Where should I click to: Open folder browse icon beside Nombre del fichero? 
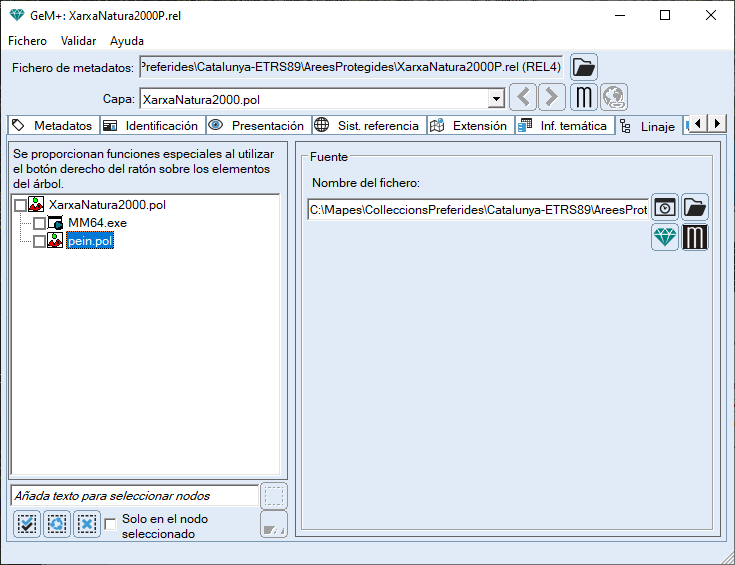click(695, 208)
